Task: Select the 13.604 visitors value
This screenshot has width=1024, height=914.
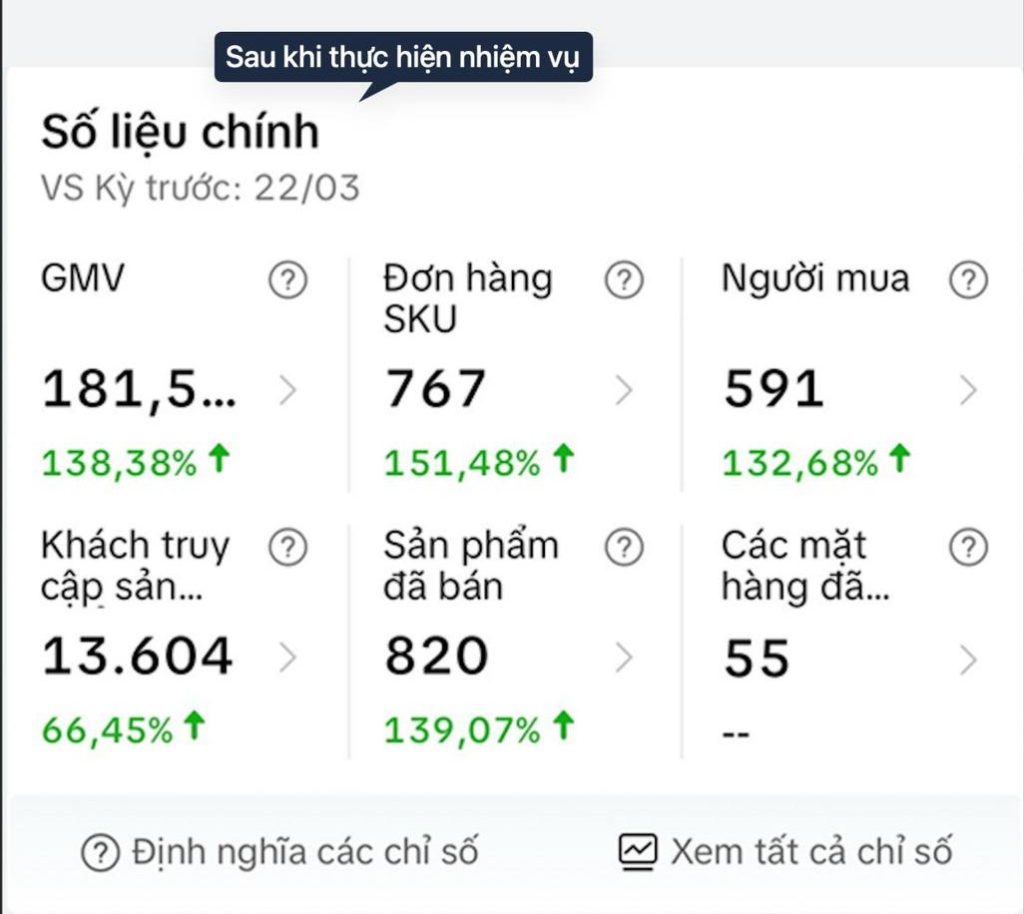Action: coord(137,656)
